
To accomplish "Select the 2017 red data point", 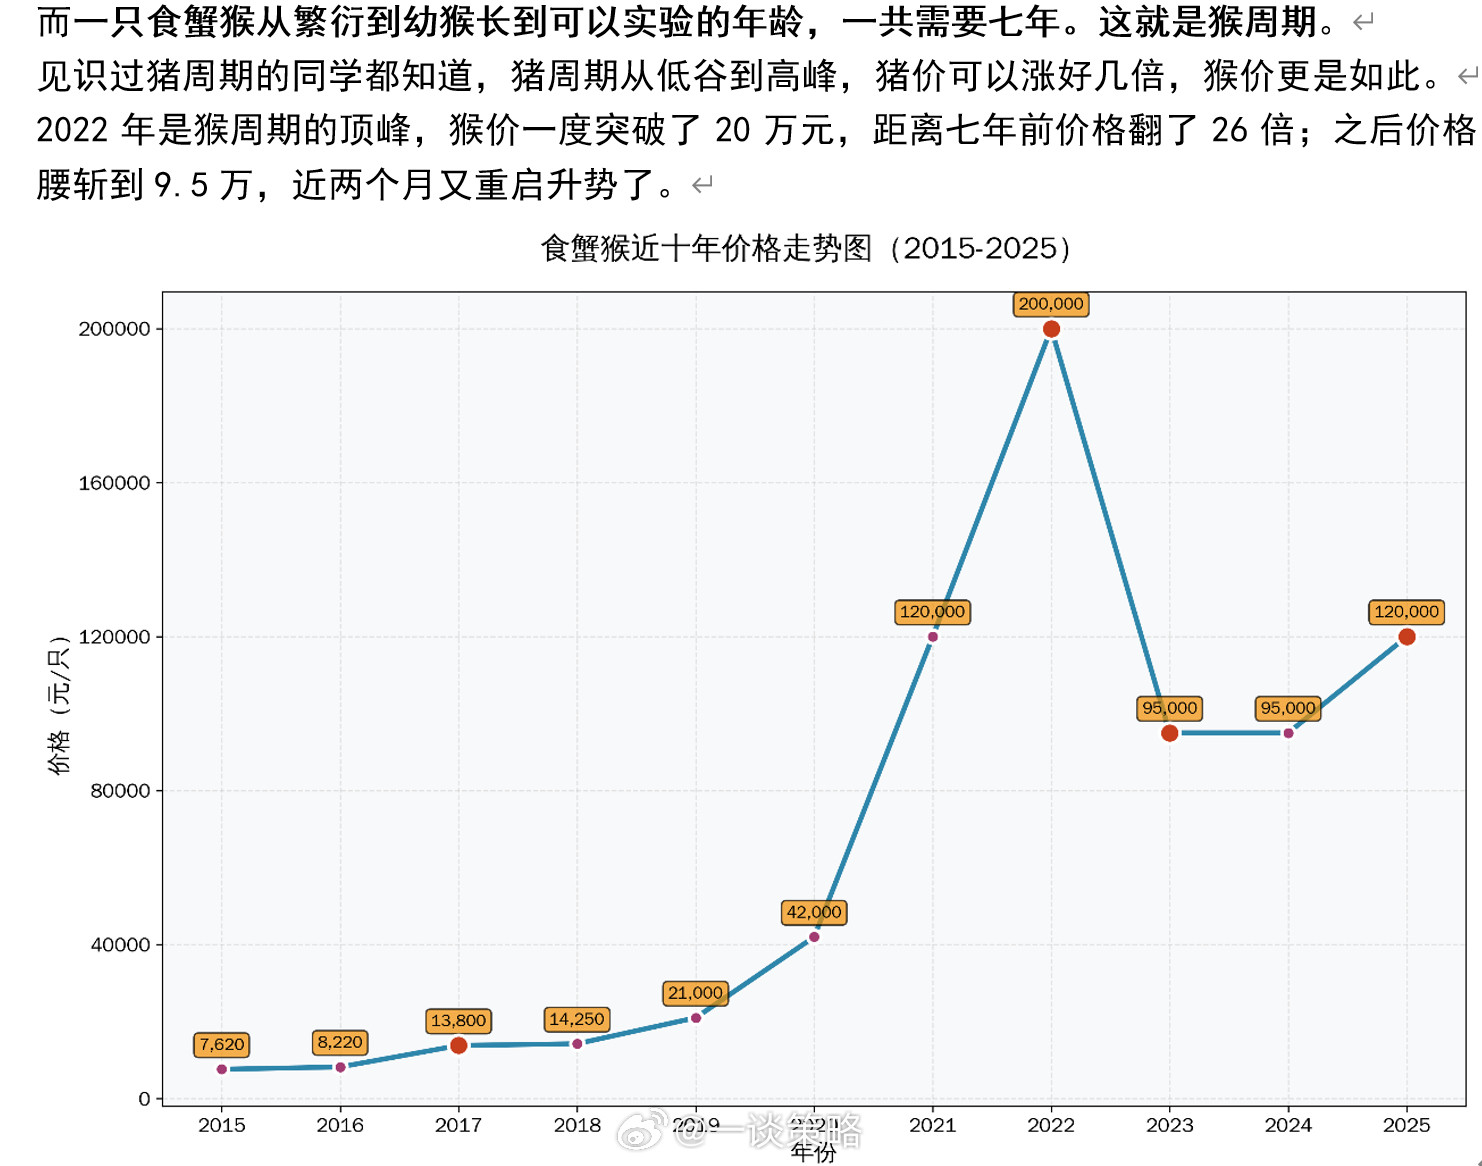I will click(458, 1045).
